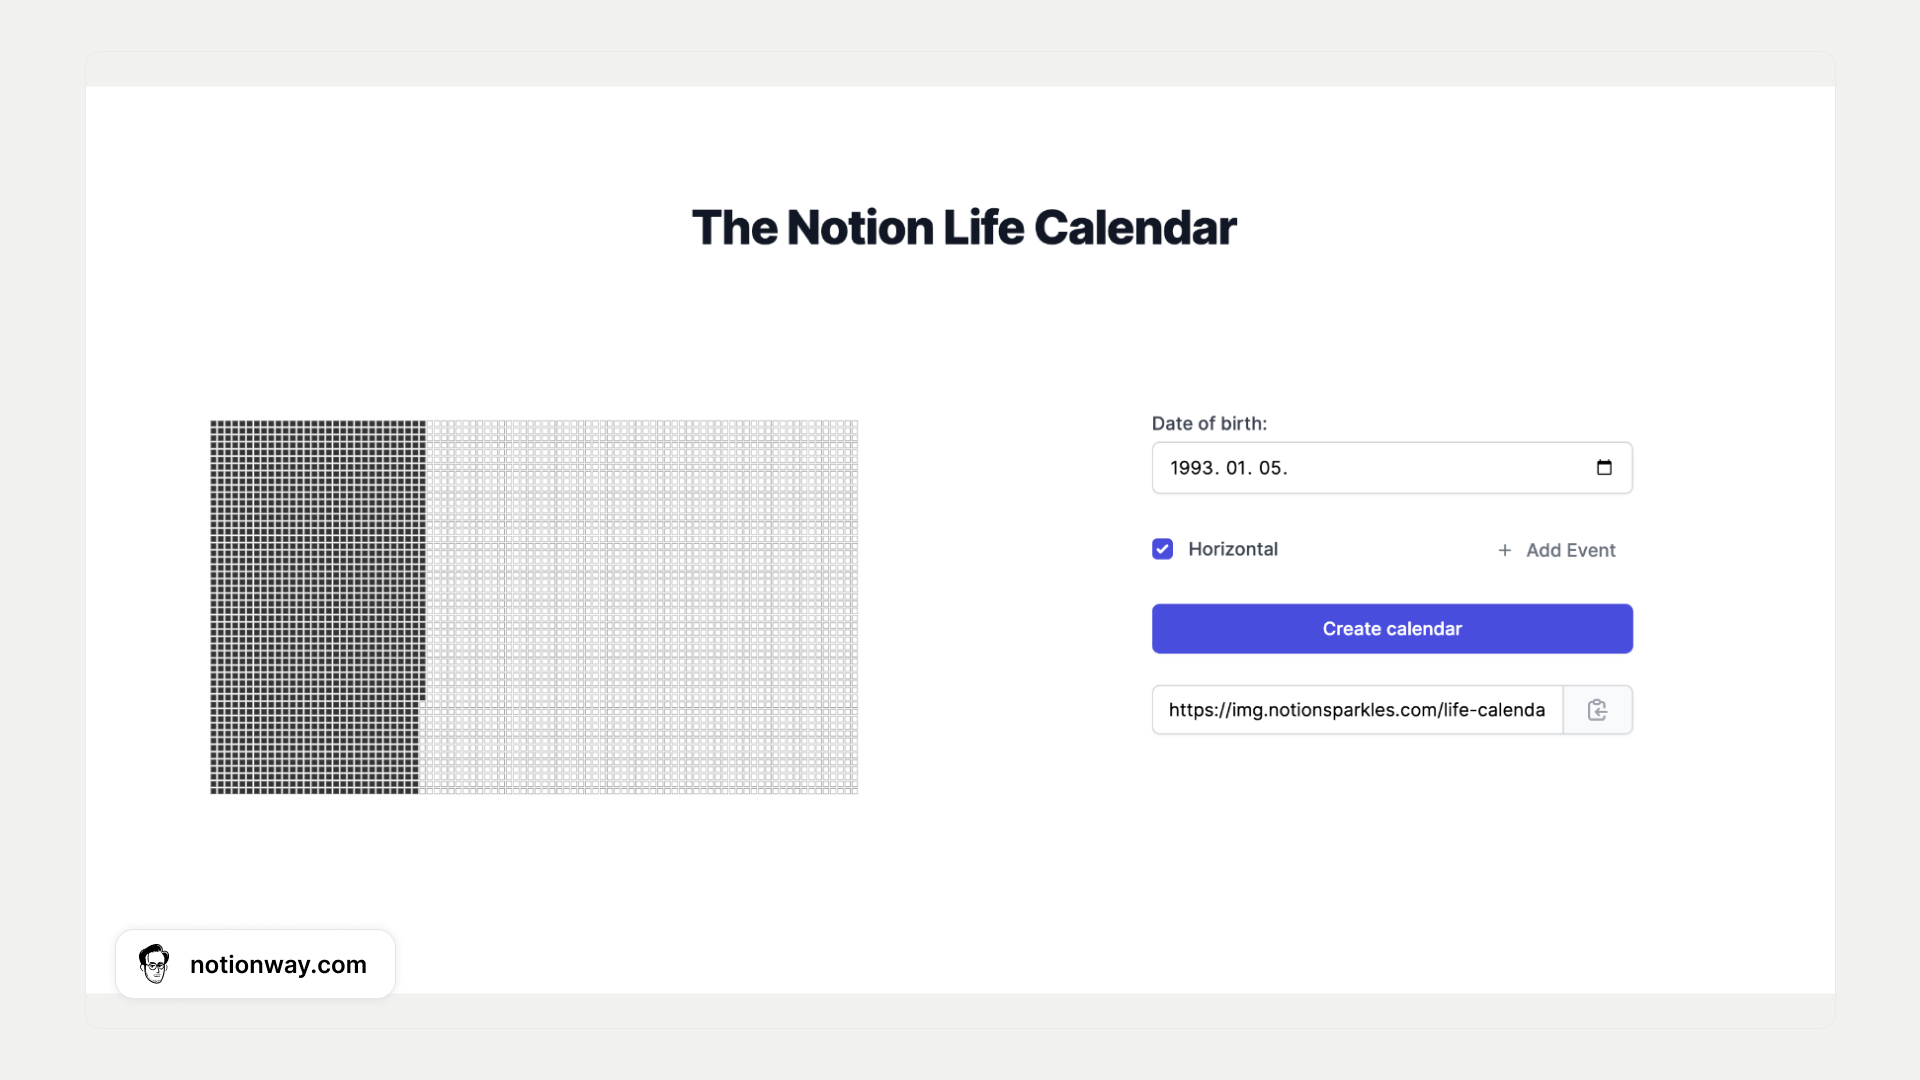This screenshot has width=1920, height=1080.
Task: Open the date picker calendar icon
Action: [1604, 468]
